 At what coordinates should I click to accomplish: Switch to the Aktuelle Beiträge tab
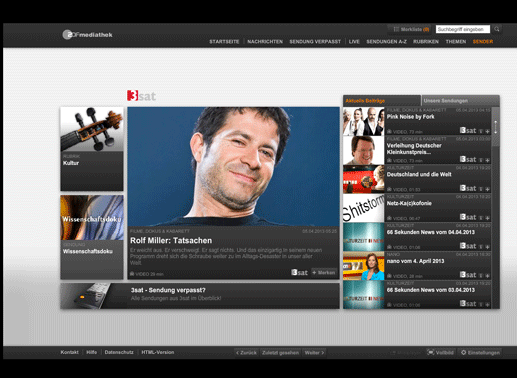382,101
